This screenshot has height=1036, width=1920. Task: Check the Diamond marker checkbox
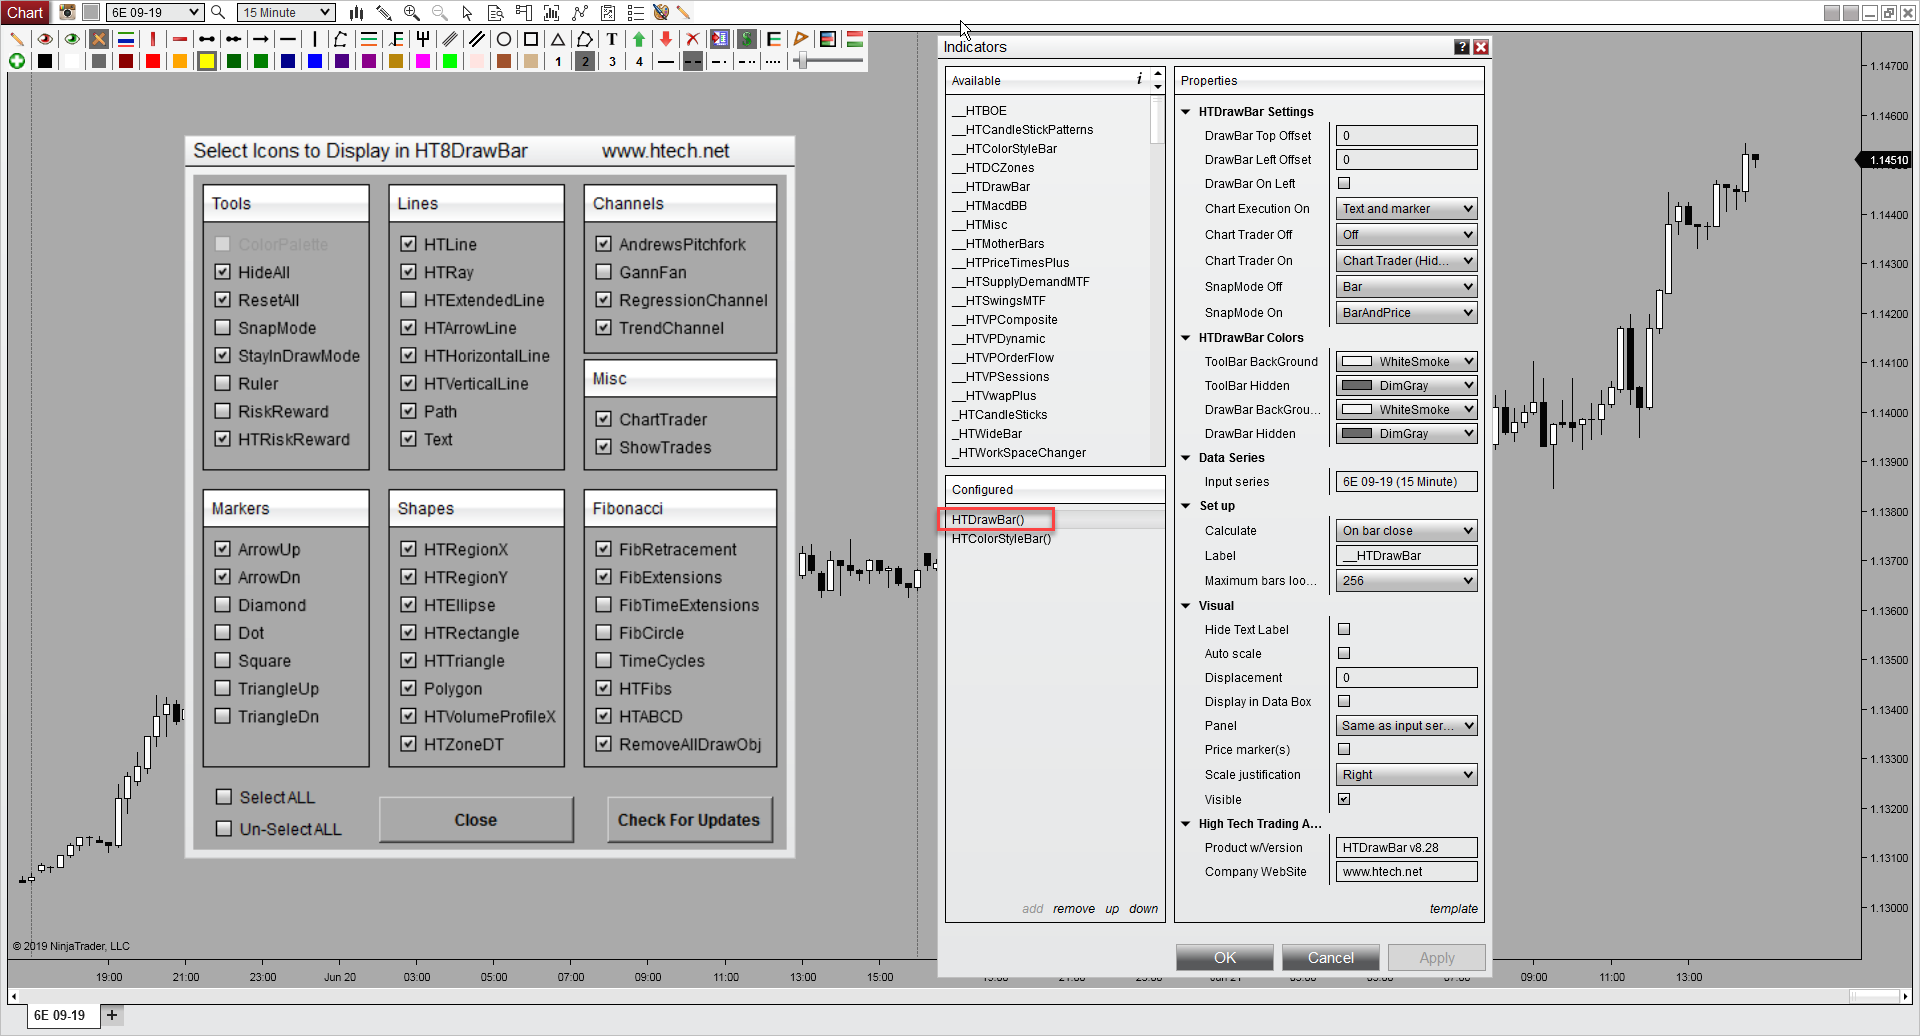pyautogui.click(x=222, y=605)
